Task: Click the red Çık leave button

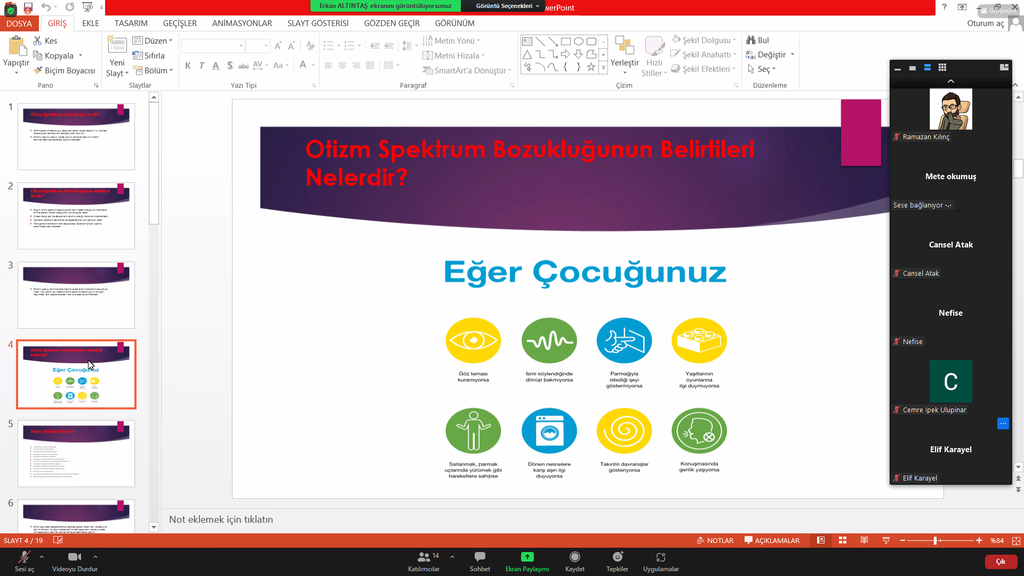Action: tap(1000, 562)
